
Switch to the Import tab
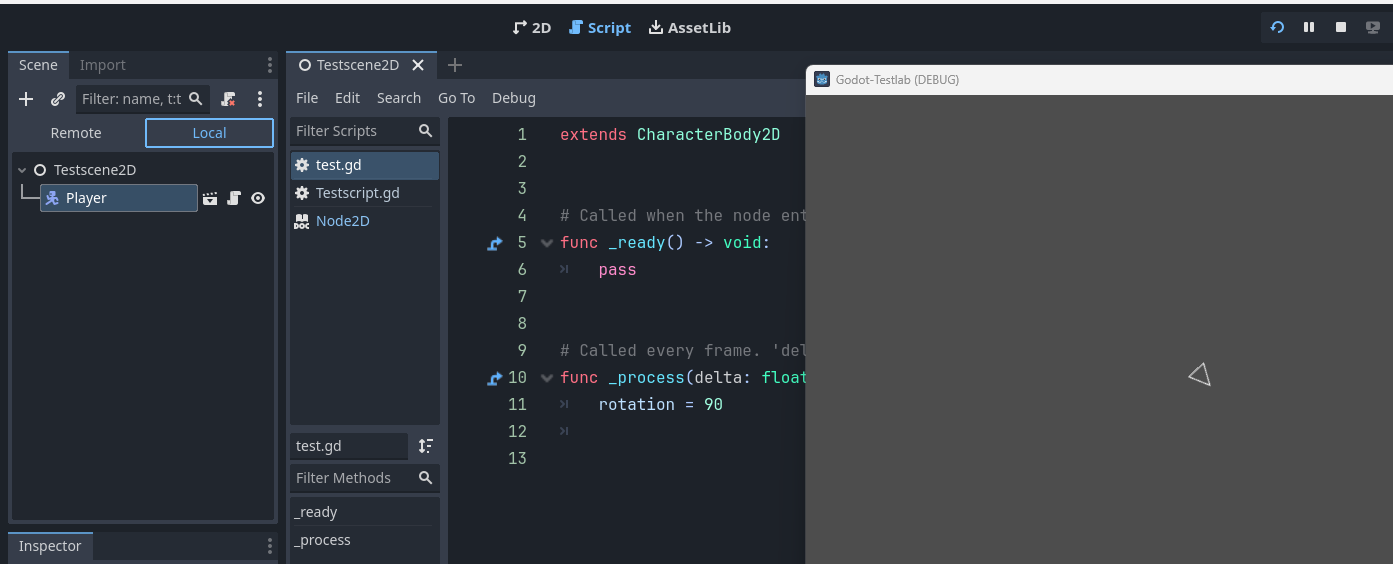pyautogui.click(x=103, y=65)
